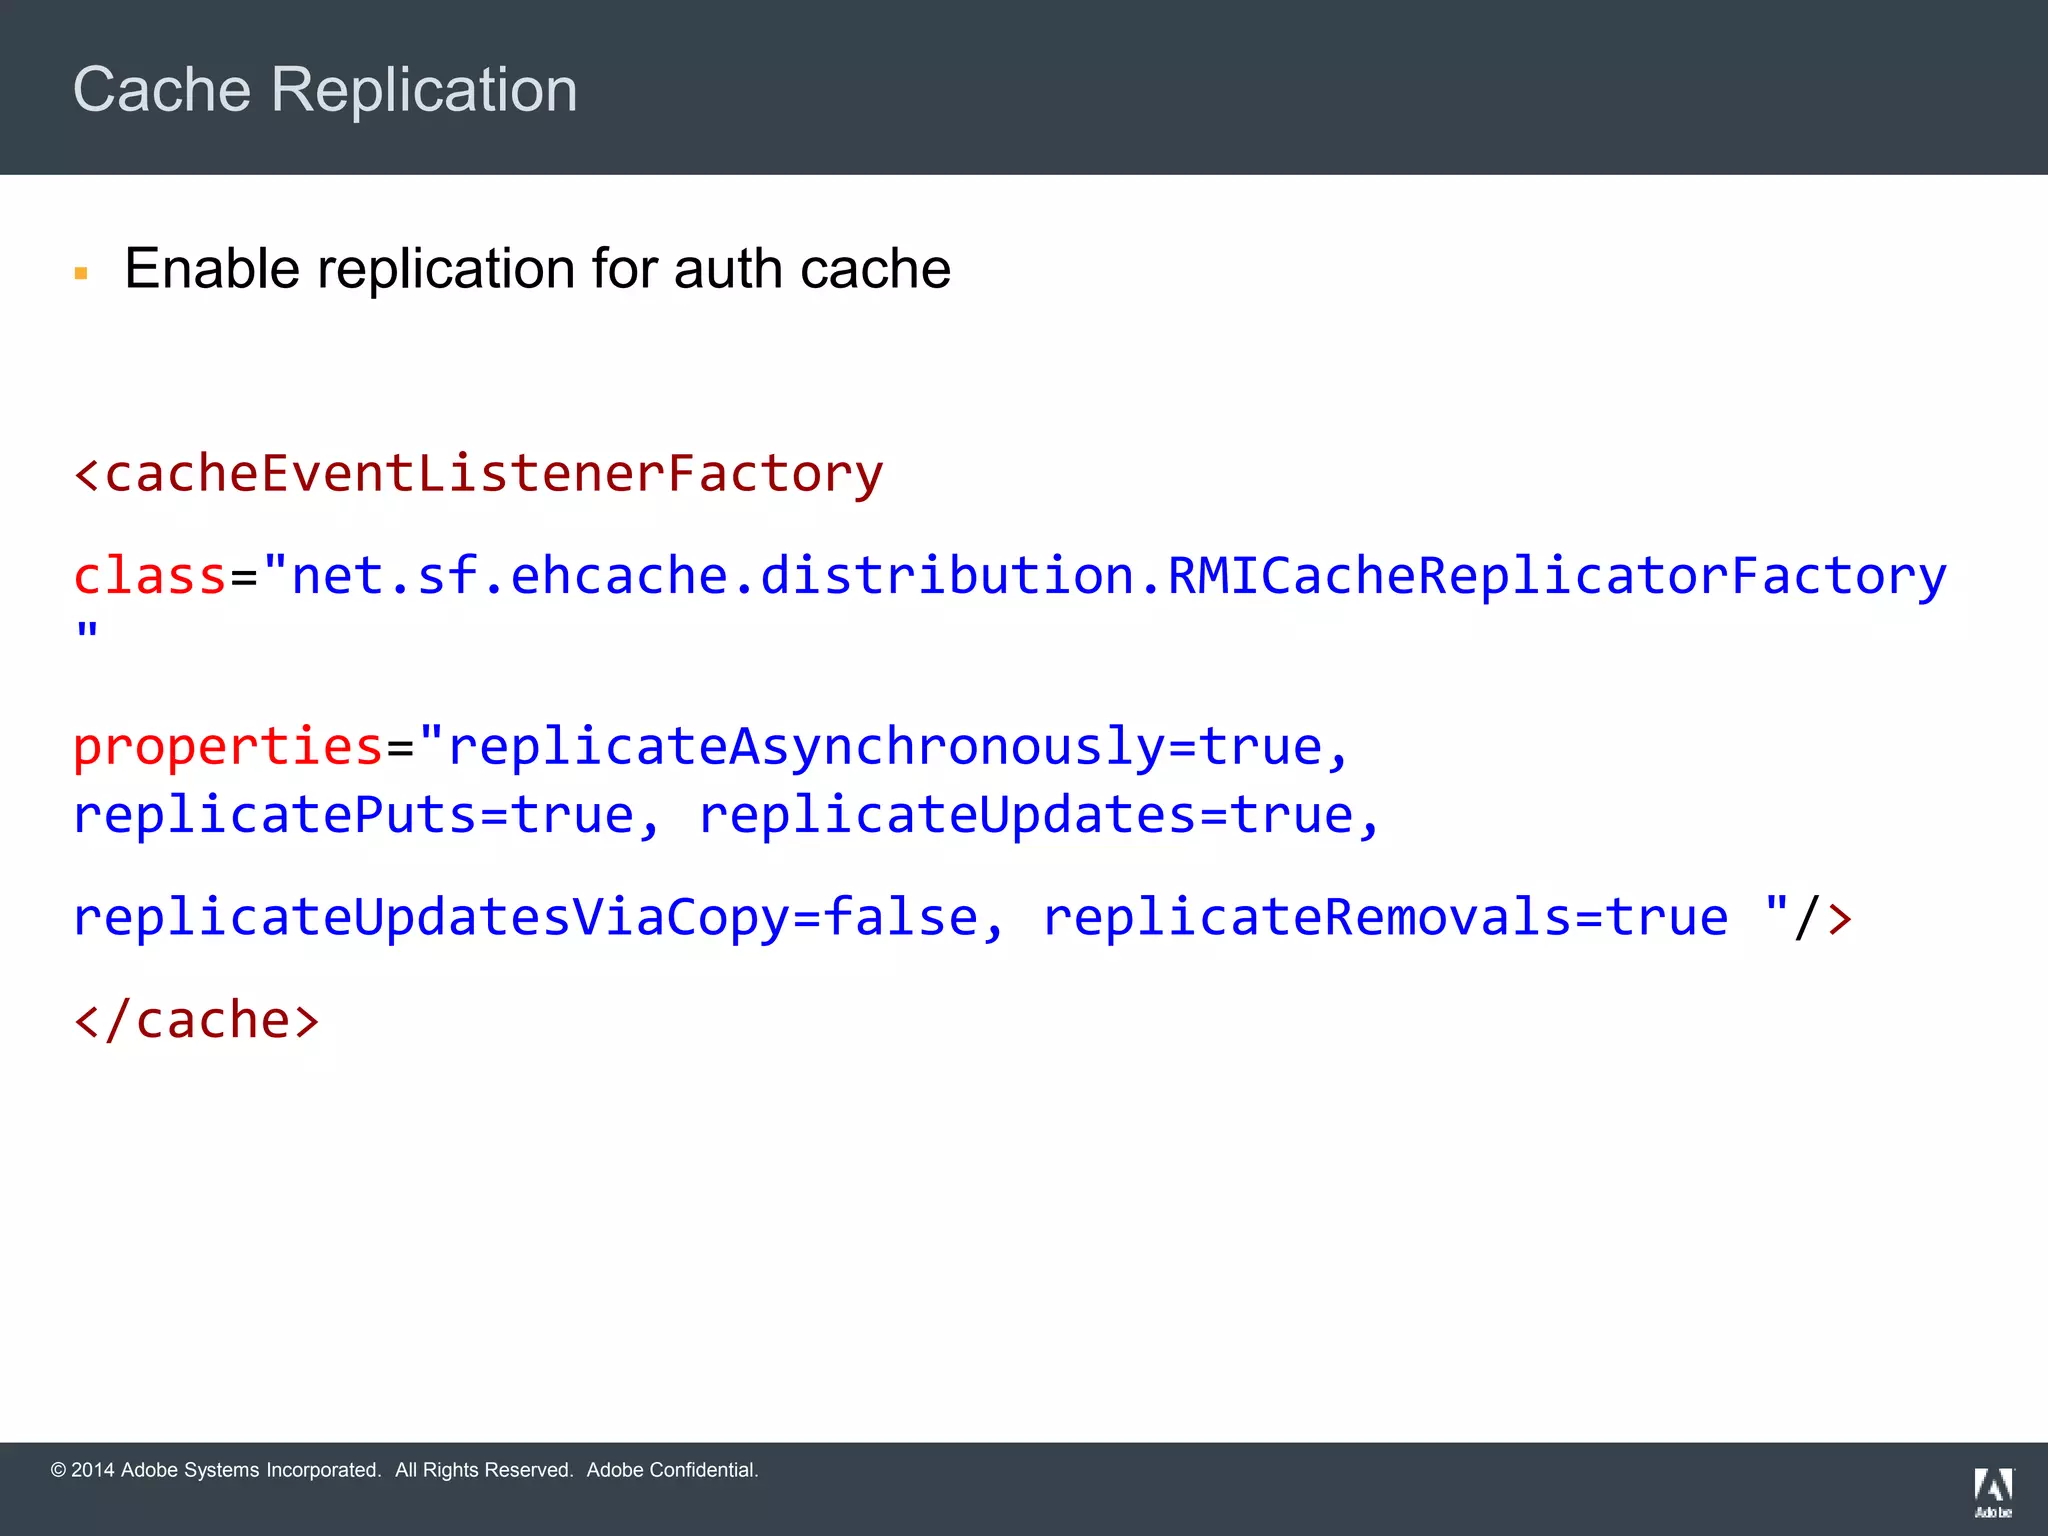Click "replicatePuts=true," text

tap(367, 816)
